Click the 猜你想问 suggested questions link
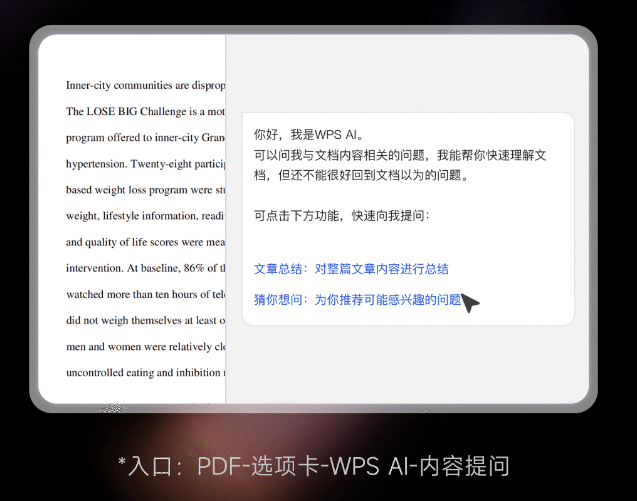 358,299
